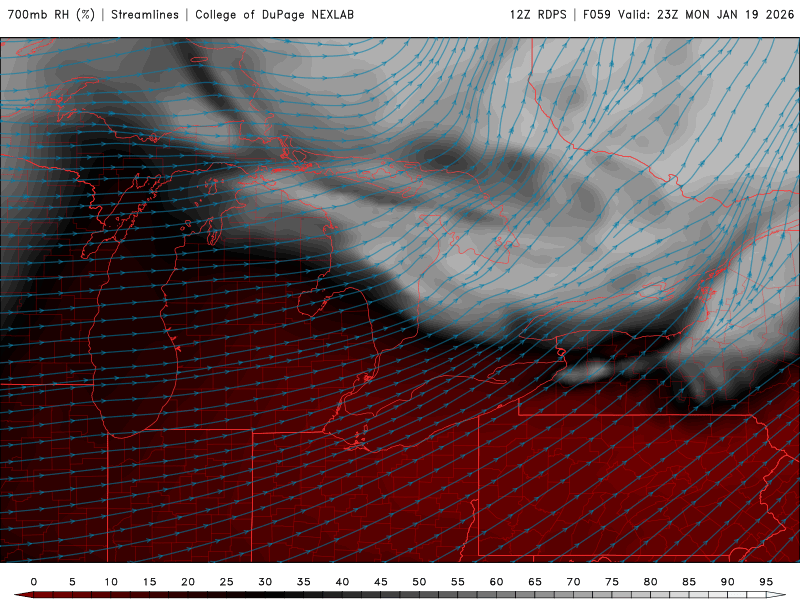Click the colorbar label '25'
Image resolution: width=800 pixels, height=600 pixels.
[227, 582]
